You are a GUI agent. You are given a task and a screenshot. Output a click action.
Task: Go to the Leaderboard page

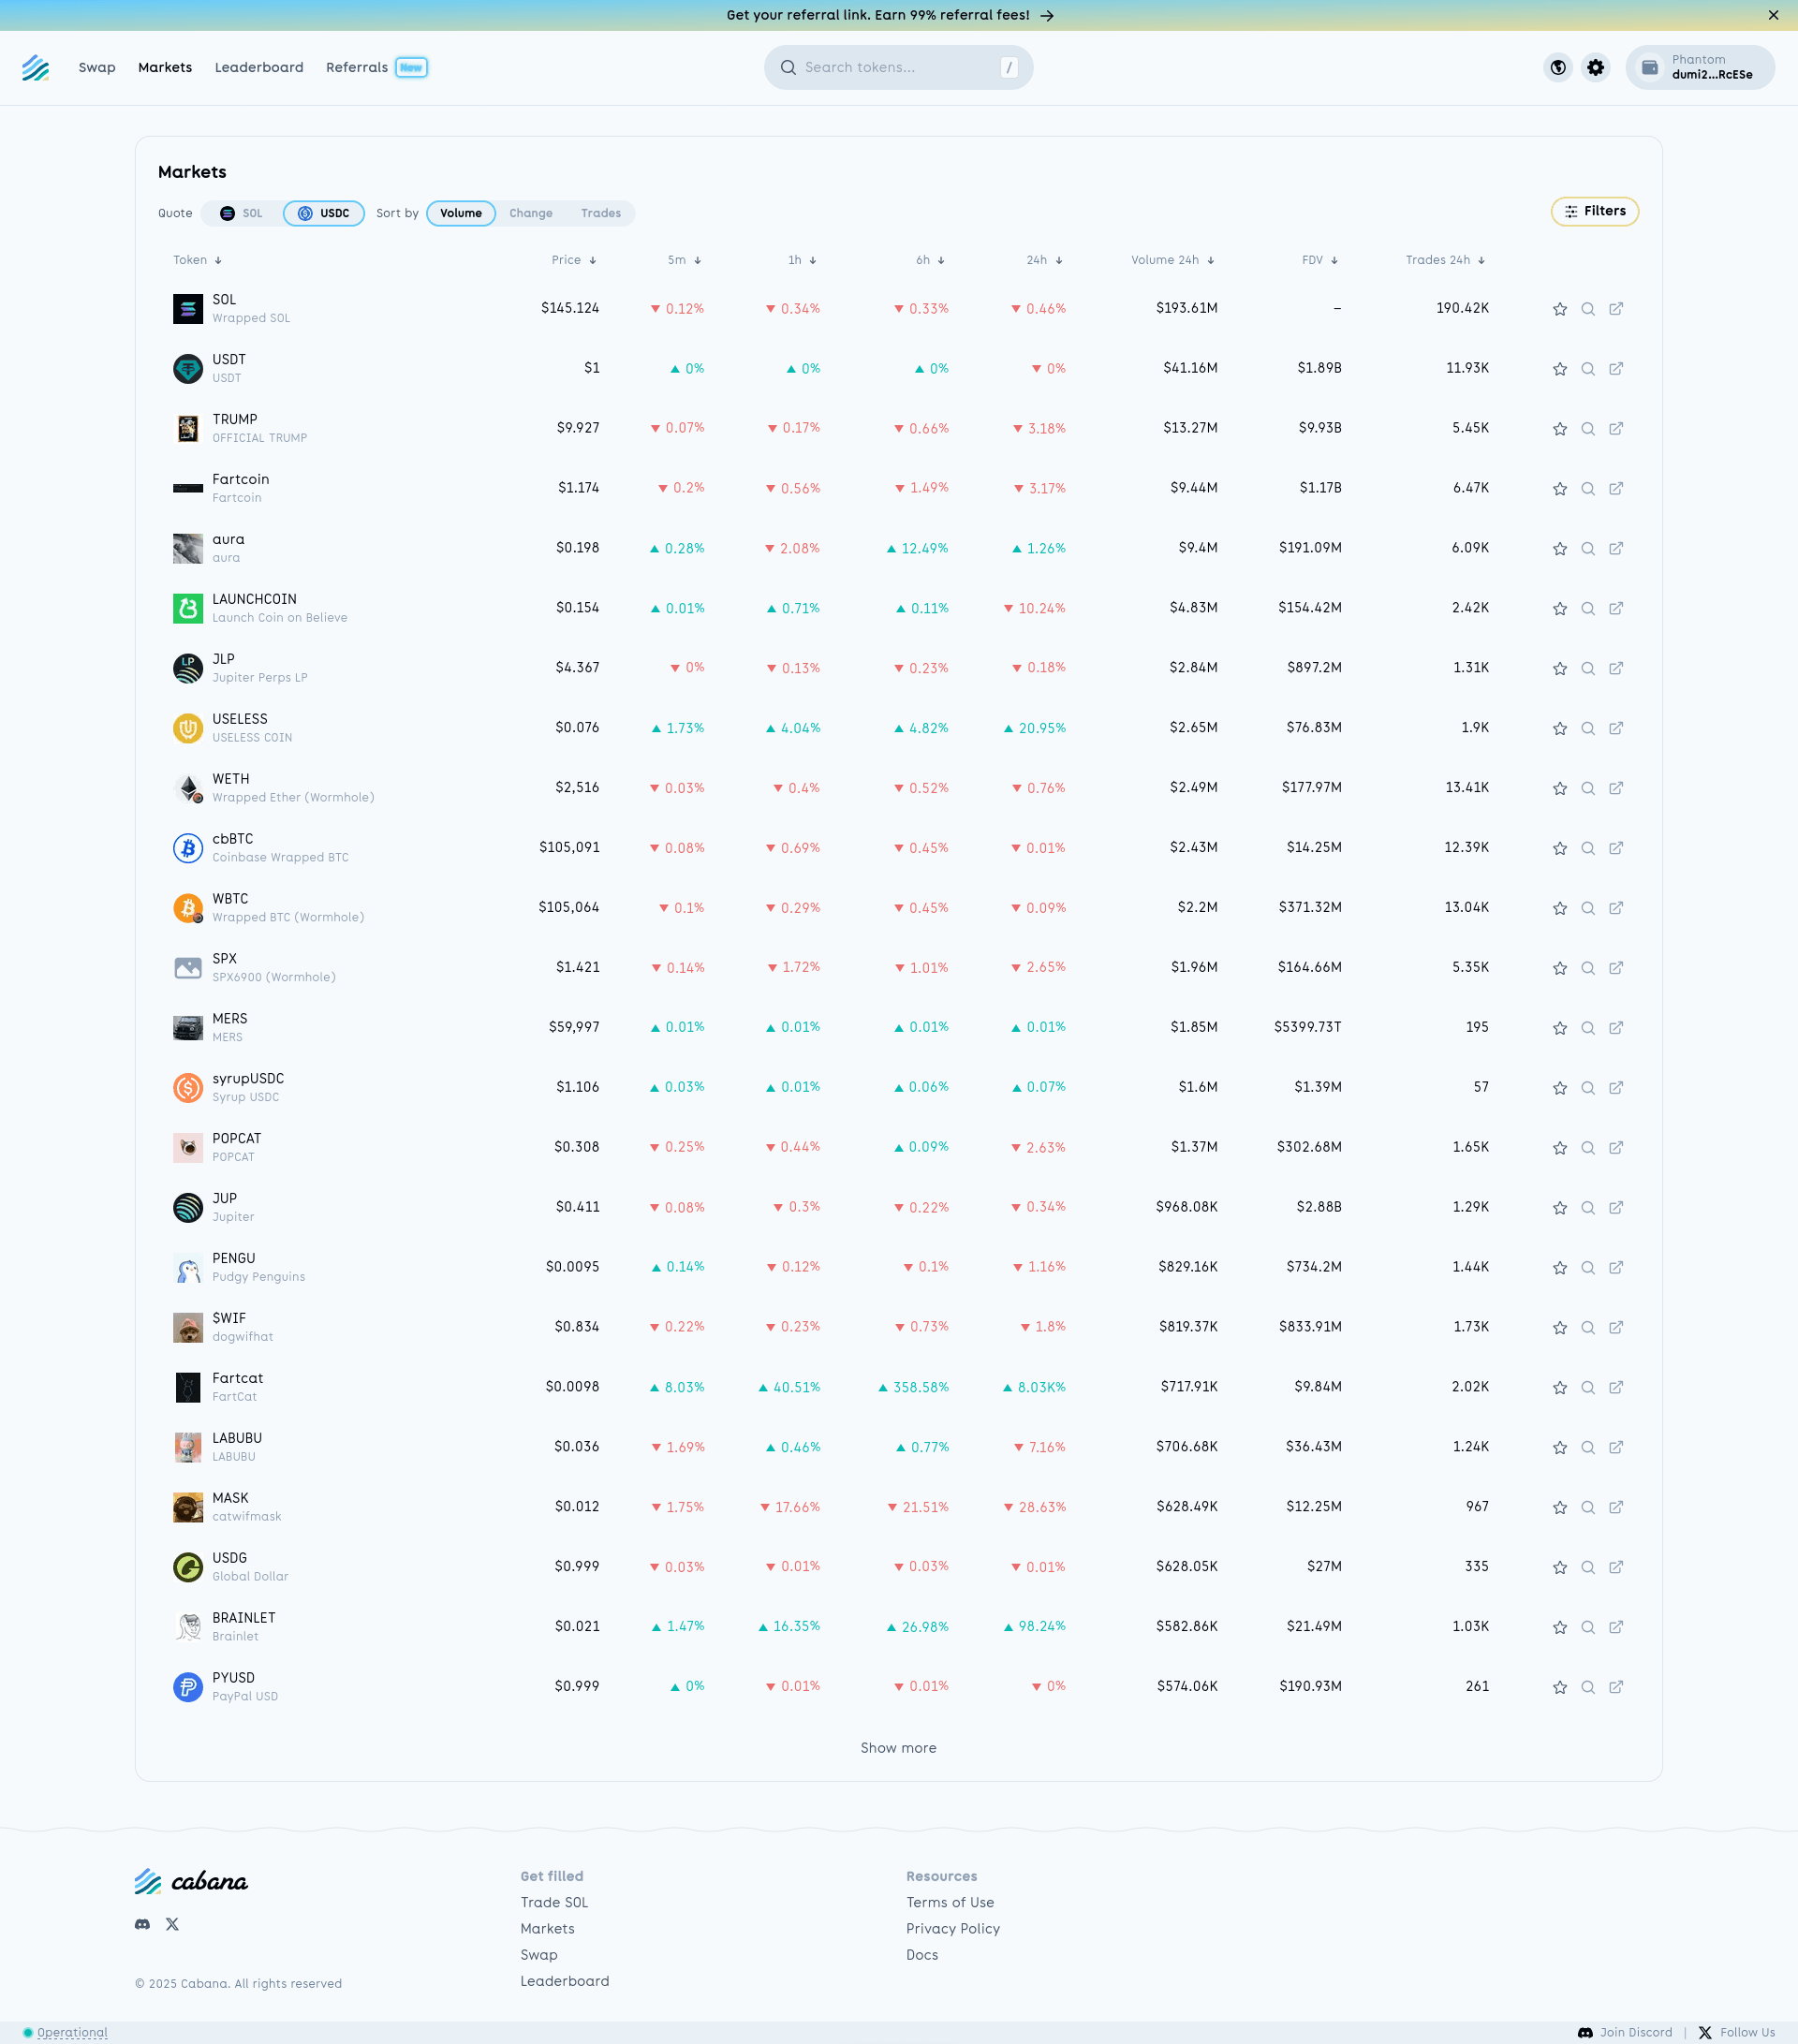259,67
